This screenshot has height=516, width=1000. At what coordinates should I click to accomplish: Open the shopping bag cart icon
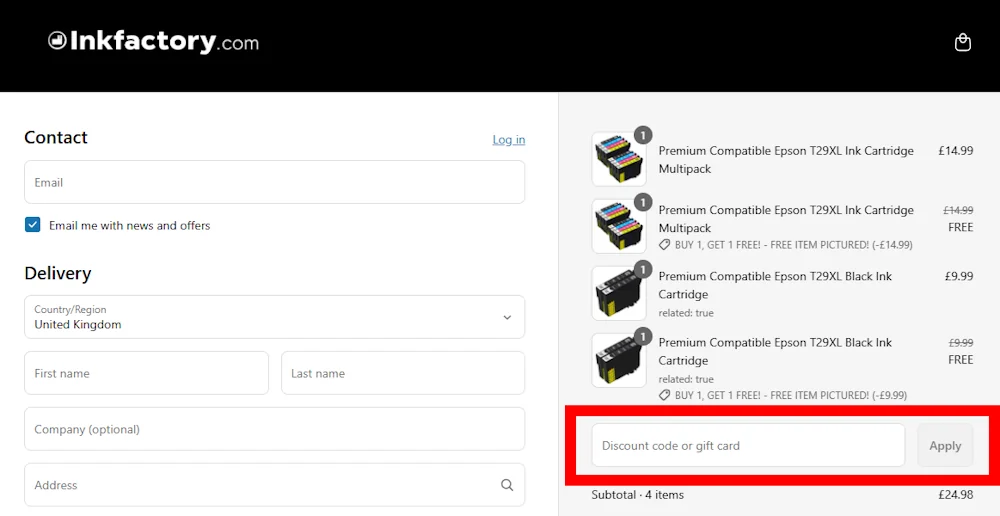coord(962,43)
